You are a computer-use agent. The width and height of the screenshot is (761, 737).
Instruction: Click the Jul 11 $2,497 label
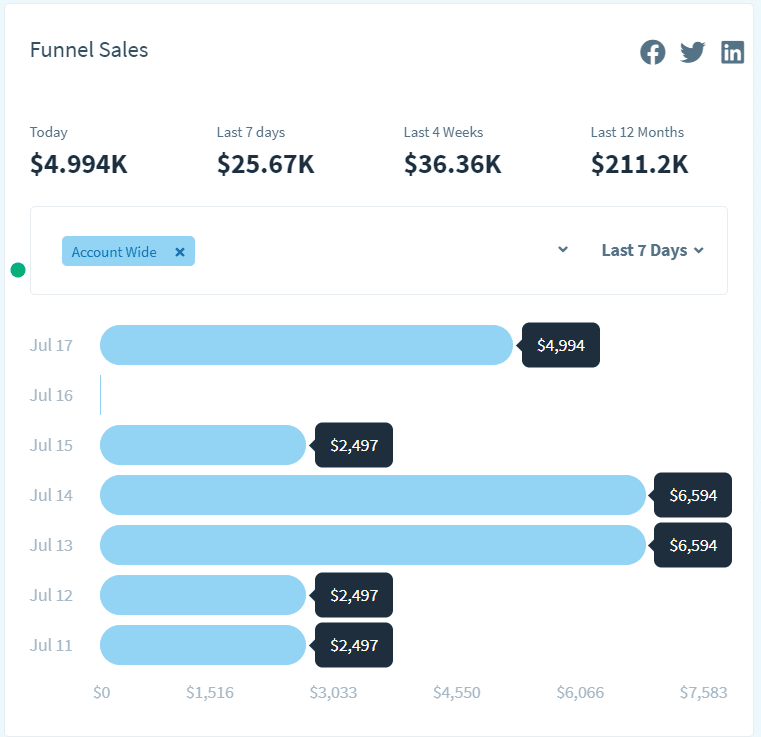[354, 645]
